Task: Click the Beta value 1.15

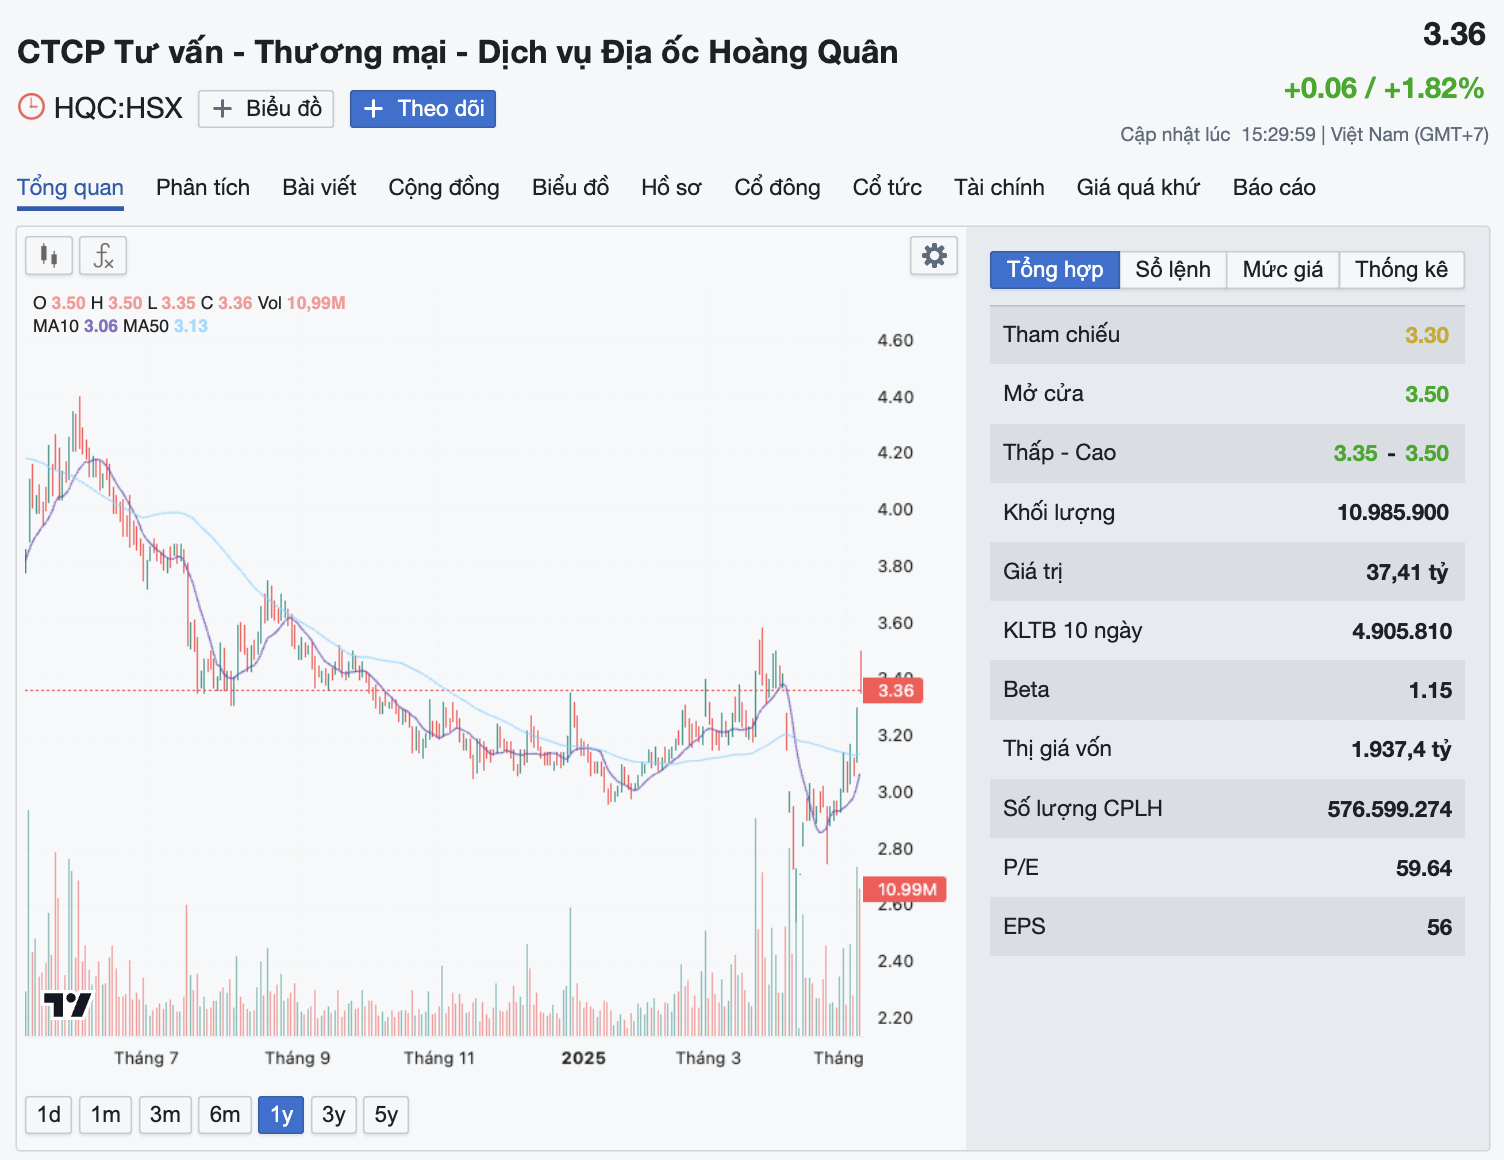Action: point(1430,690)
